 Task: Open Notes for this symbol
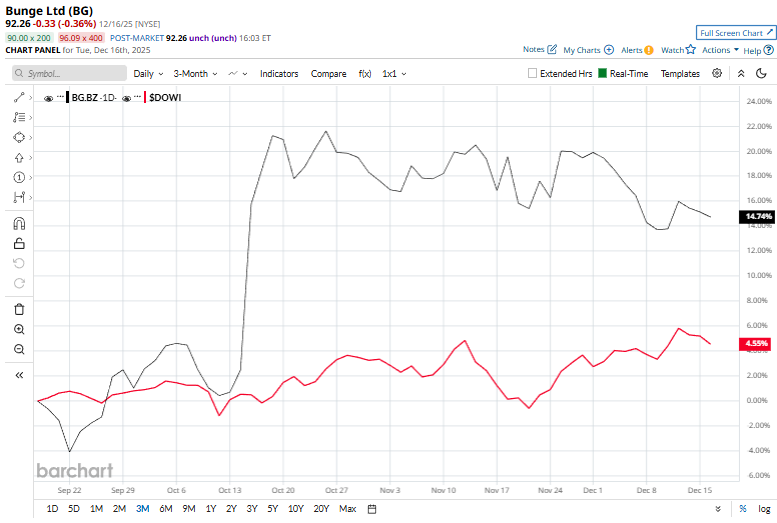tap(540, 50)
